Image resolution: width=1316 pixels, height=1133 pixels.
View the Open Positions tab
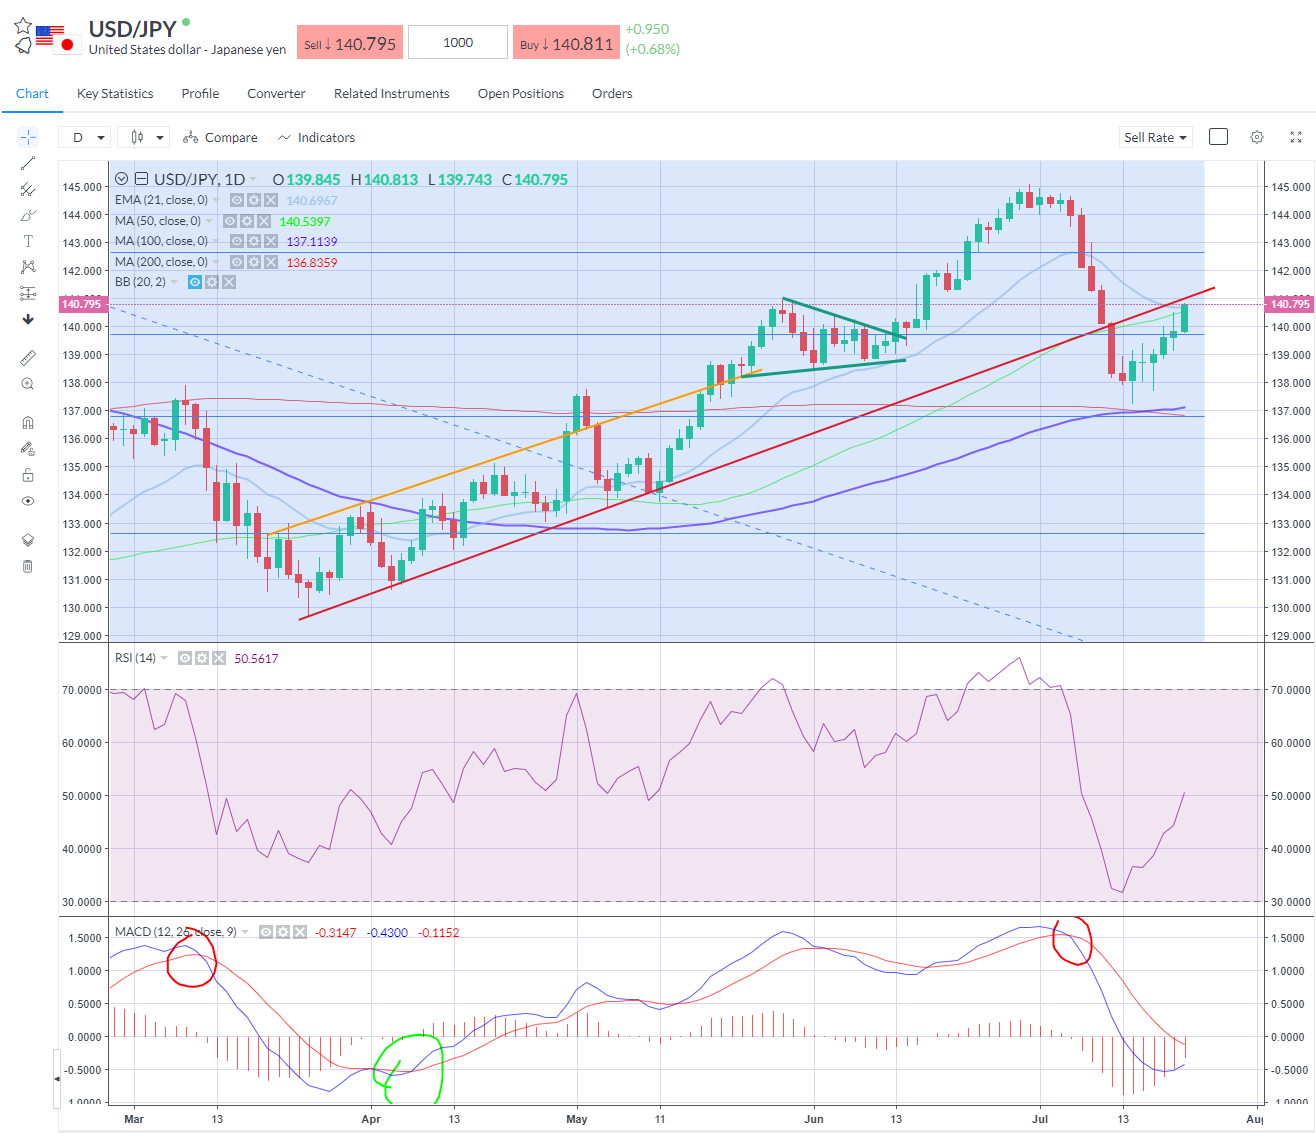click(521, 93)
